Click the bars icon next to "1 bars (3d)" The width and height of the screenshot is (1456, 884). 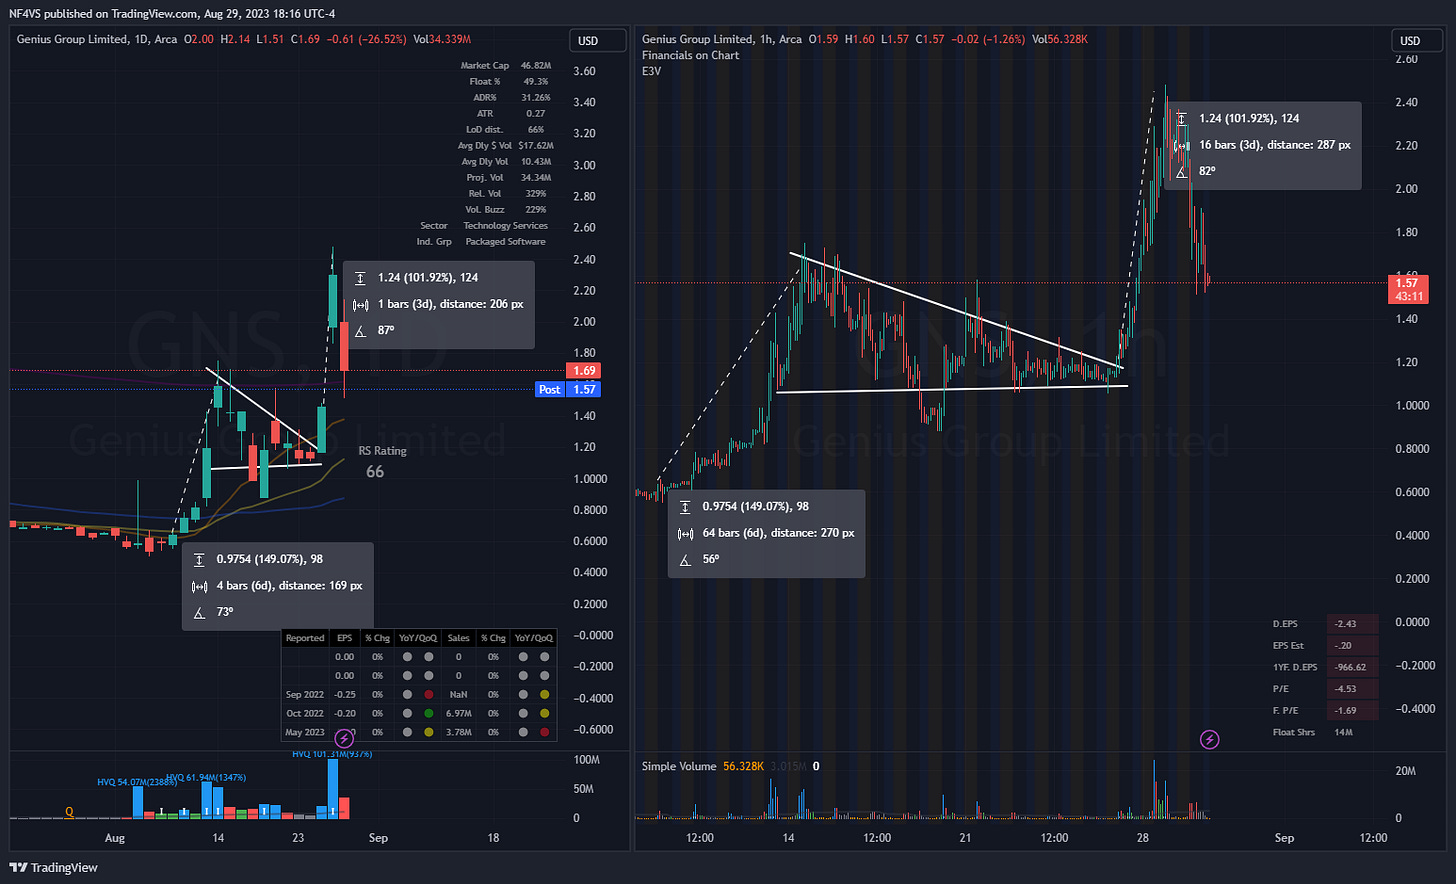click(360, 304)
